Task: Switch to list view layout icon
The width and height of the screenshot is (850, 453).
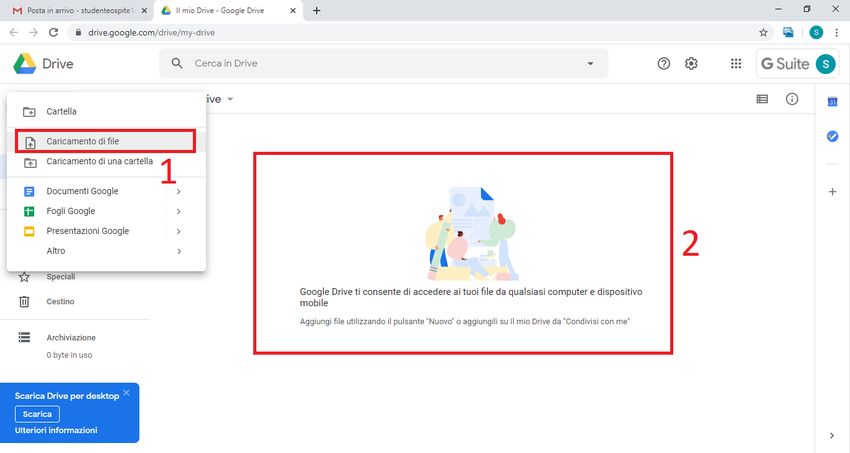Action: click(x=762, y=99)
